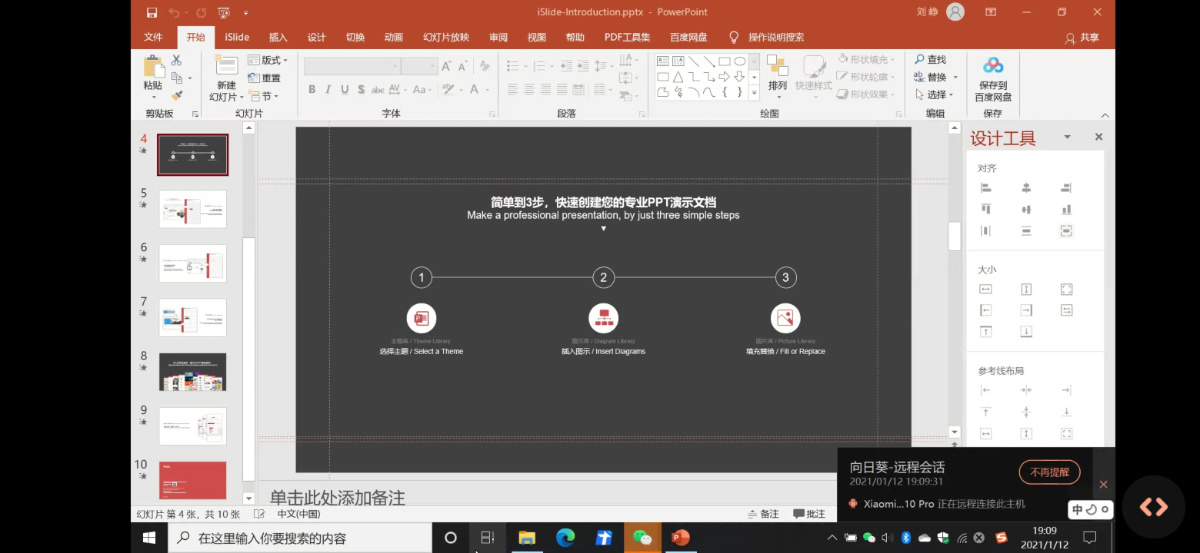
Task: Click the notes area 单击此处添加备注
Action: [337, 497]
